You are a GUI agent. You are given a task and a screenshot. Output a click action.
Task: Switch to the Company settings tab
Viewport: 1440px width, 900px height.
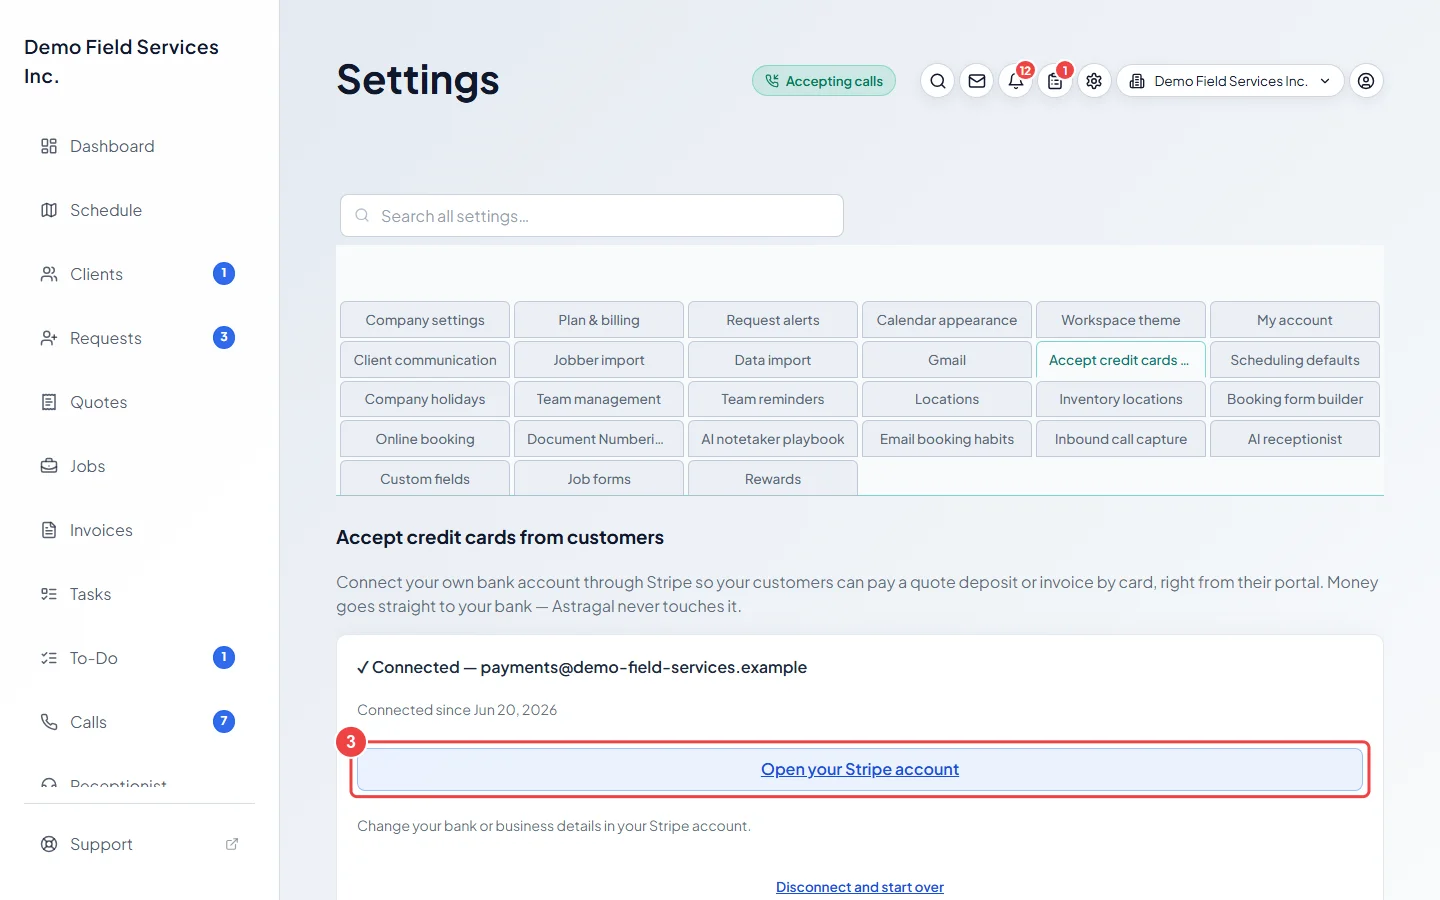(425, 320)
